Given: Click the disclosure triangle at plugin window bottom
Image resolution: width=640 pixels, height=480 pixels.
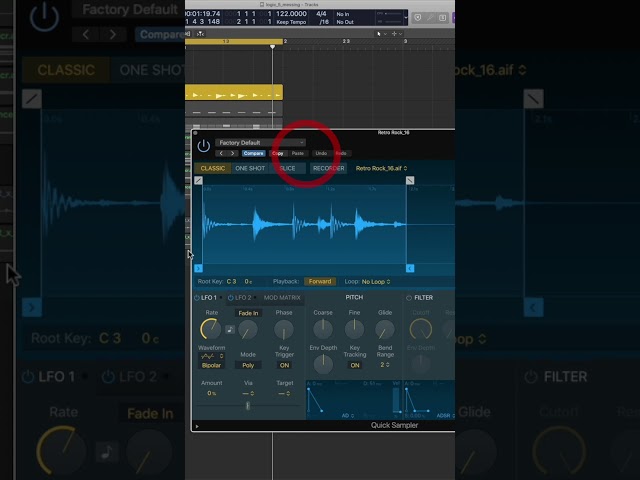Looking at the screenshot, I should pos(197,427).
